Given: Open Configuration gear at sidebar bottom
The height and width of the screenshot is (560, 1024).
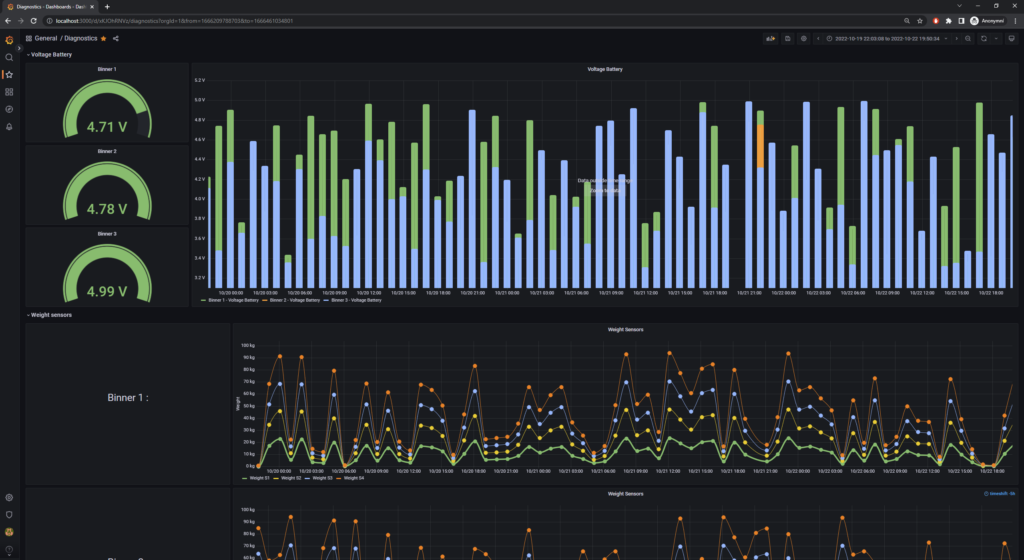Looking at the screenshot, I should (9, 497).
